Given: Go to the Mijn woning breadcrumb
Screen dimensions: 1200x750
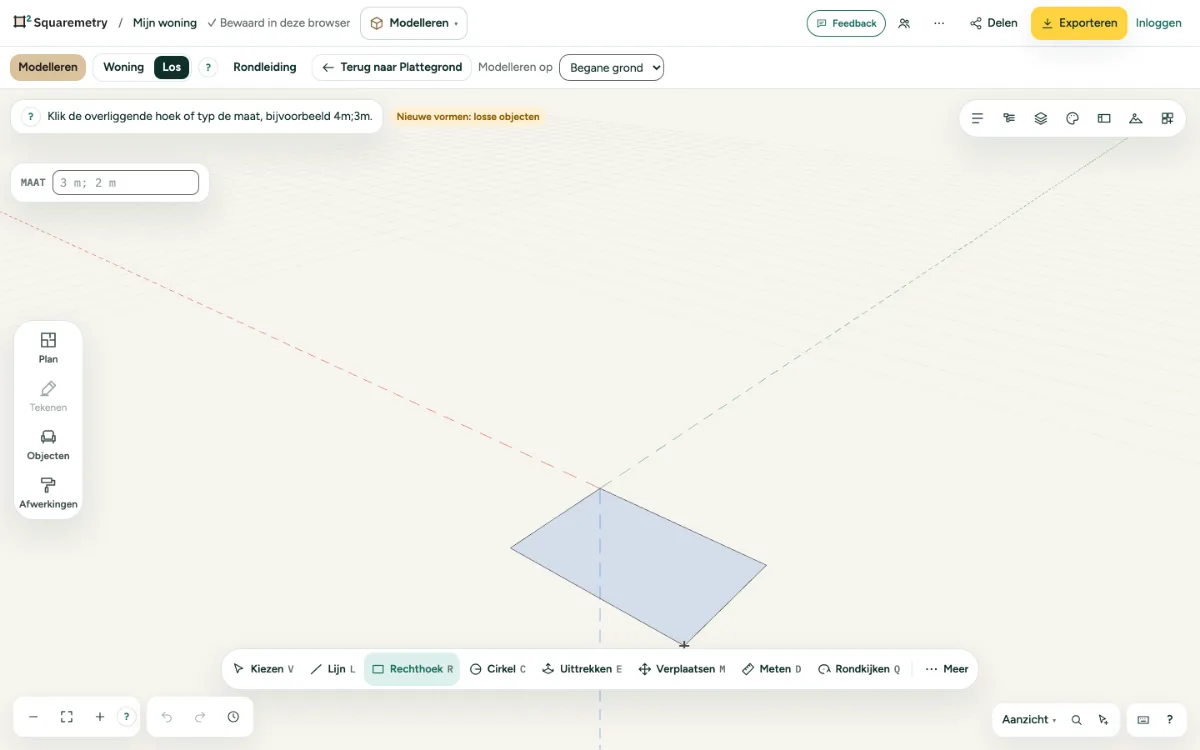Looking at the screenshot, I should click(165, 23).
